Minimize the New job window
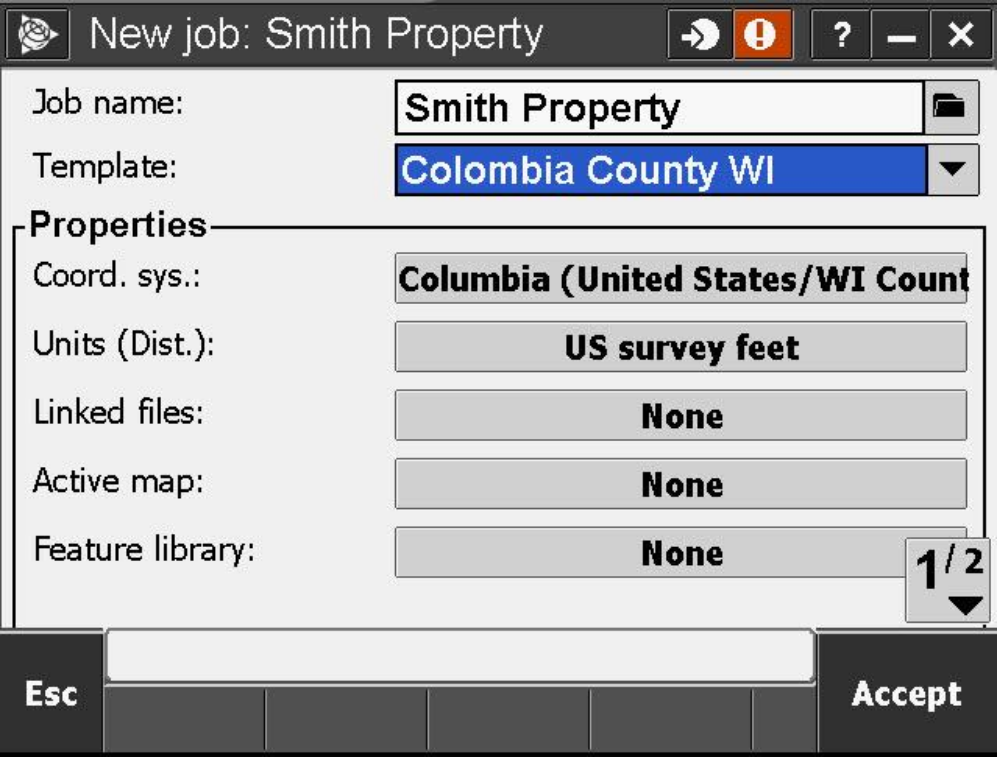997x757 pixels. [x=900, y=34]
